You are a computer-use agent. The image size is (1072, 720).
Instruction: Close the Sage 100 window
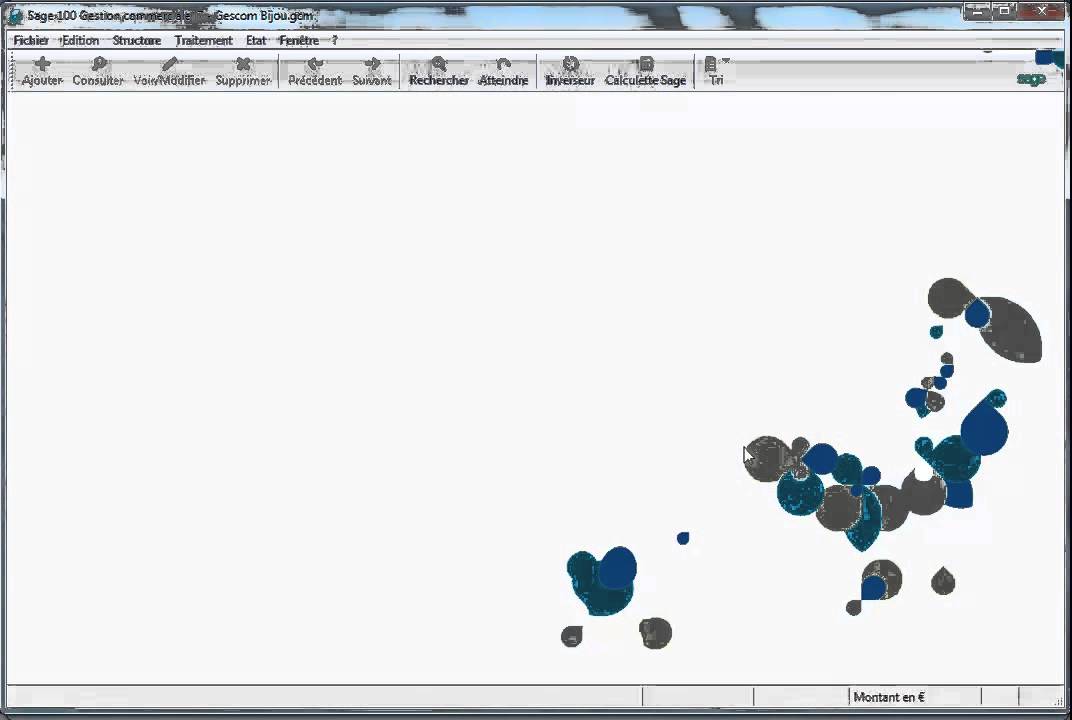pyautogui.click(x=1042, y=11)
